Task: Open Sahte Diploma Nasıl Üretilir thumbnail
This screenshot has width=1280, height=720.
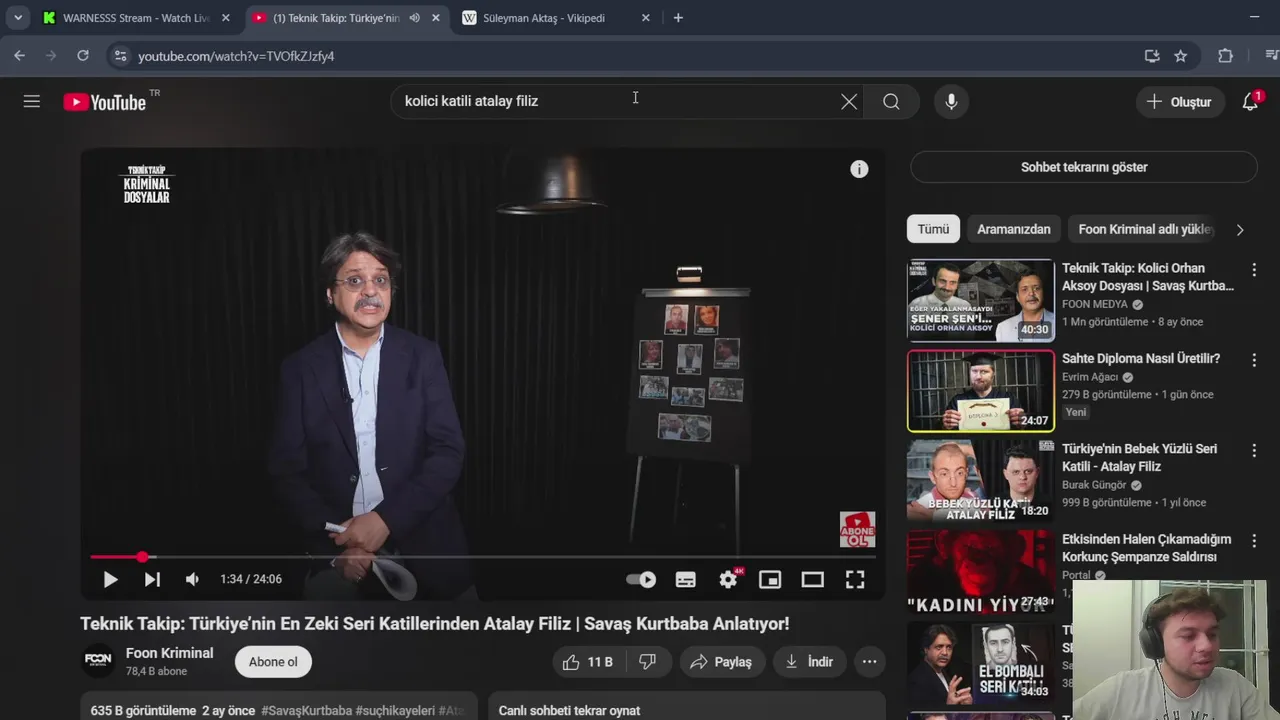Action: point(980,390)
